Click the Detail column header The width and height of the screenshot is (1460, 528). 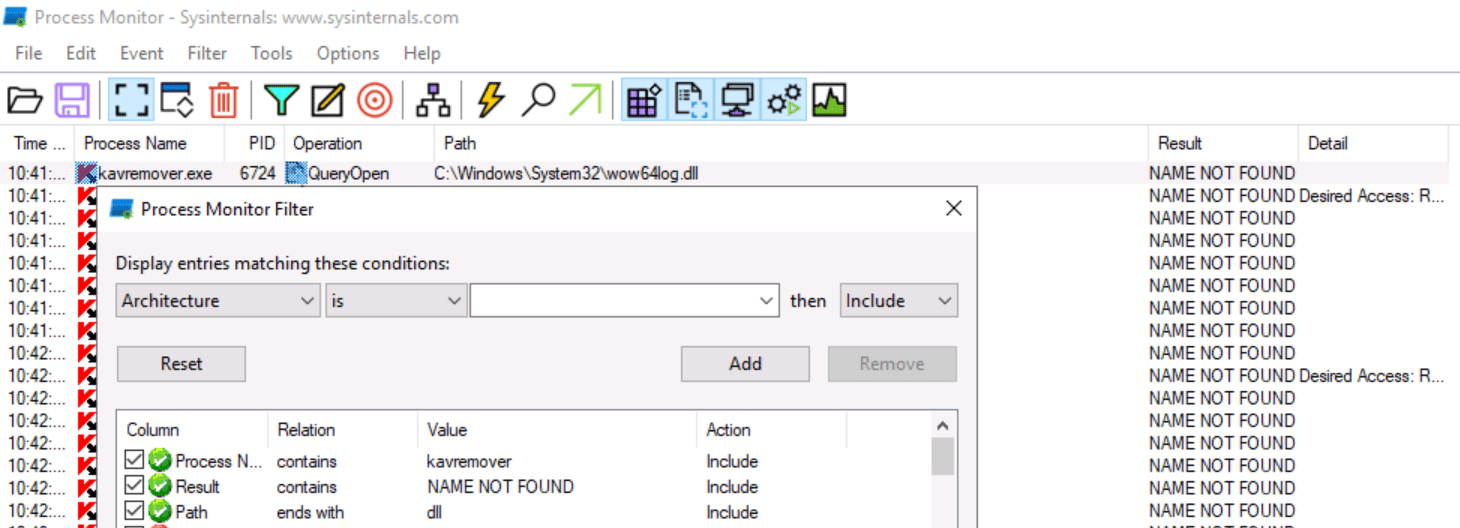coord(1373,143)
